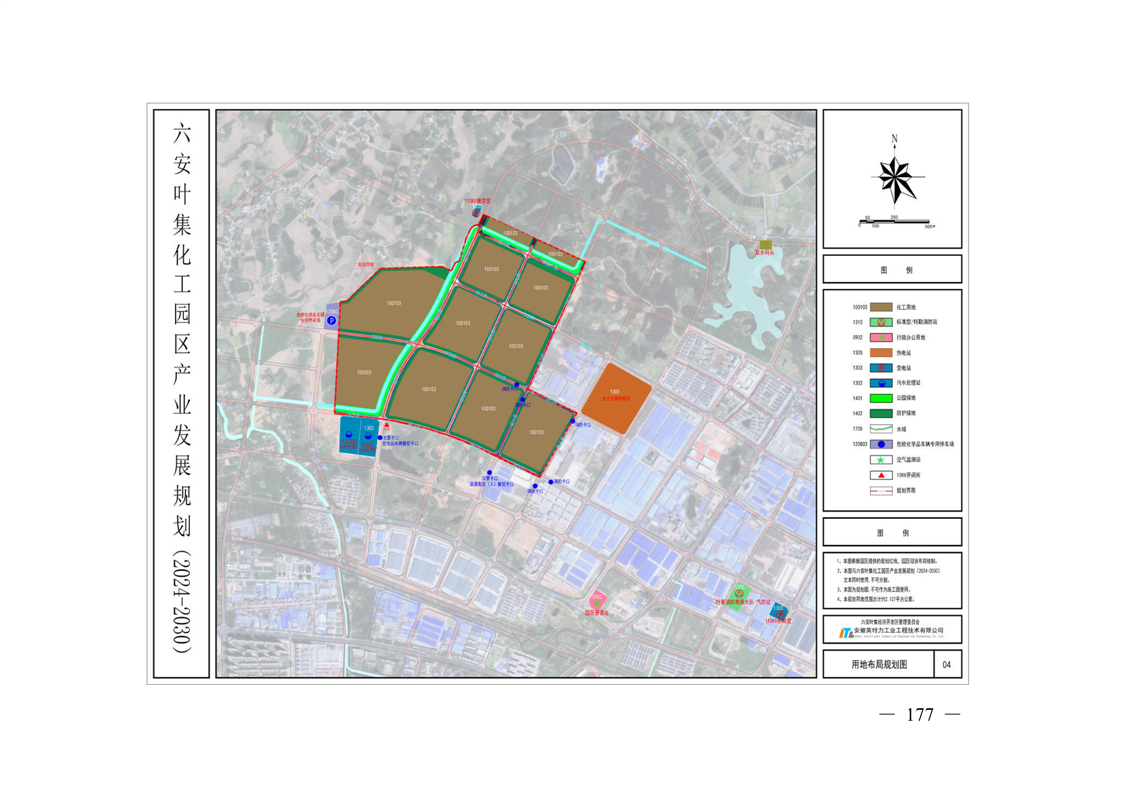Click the fire station symbol in legend
Viewport: 1122px width, 794px height.
[883, 323]
